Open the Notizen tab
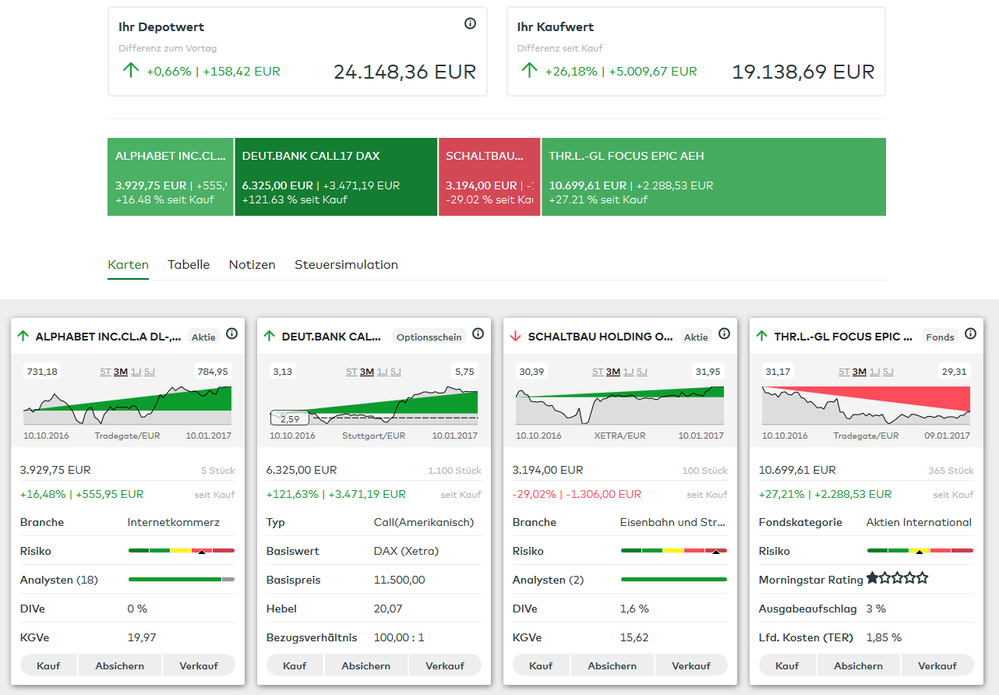 252,265
